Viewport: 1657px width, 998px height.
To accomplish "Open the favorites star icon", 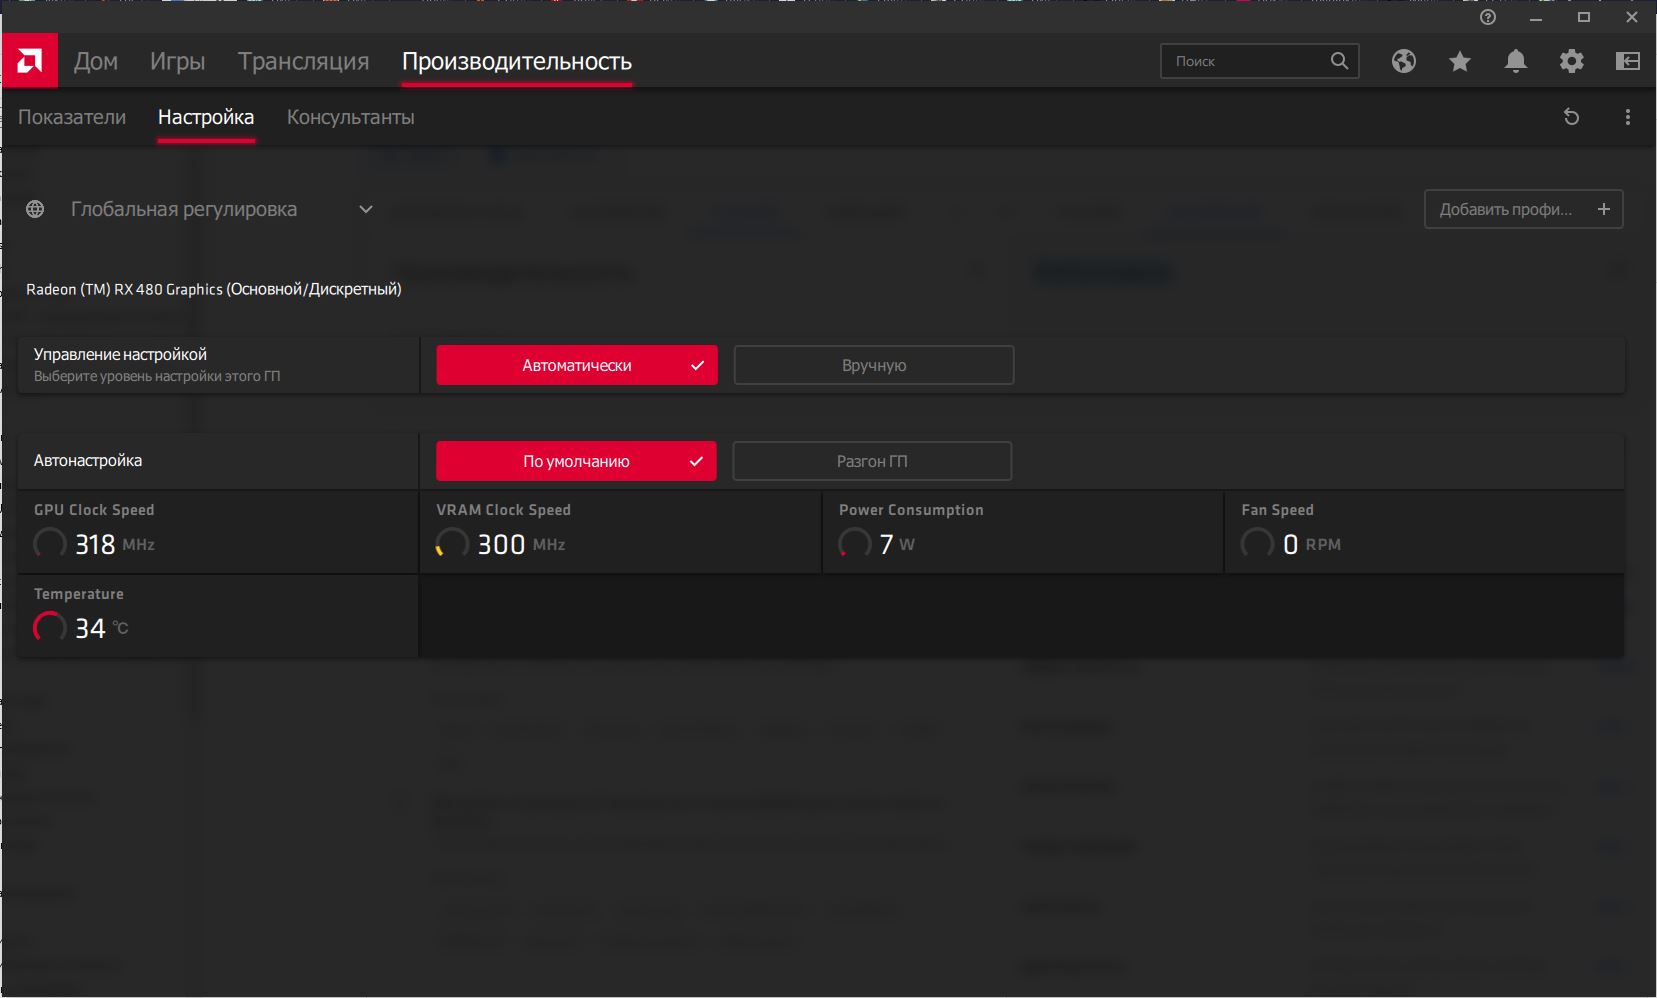I will [x=1460, y=61].
